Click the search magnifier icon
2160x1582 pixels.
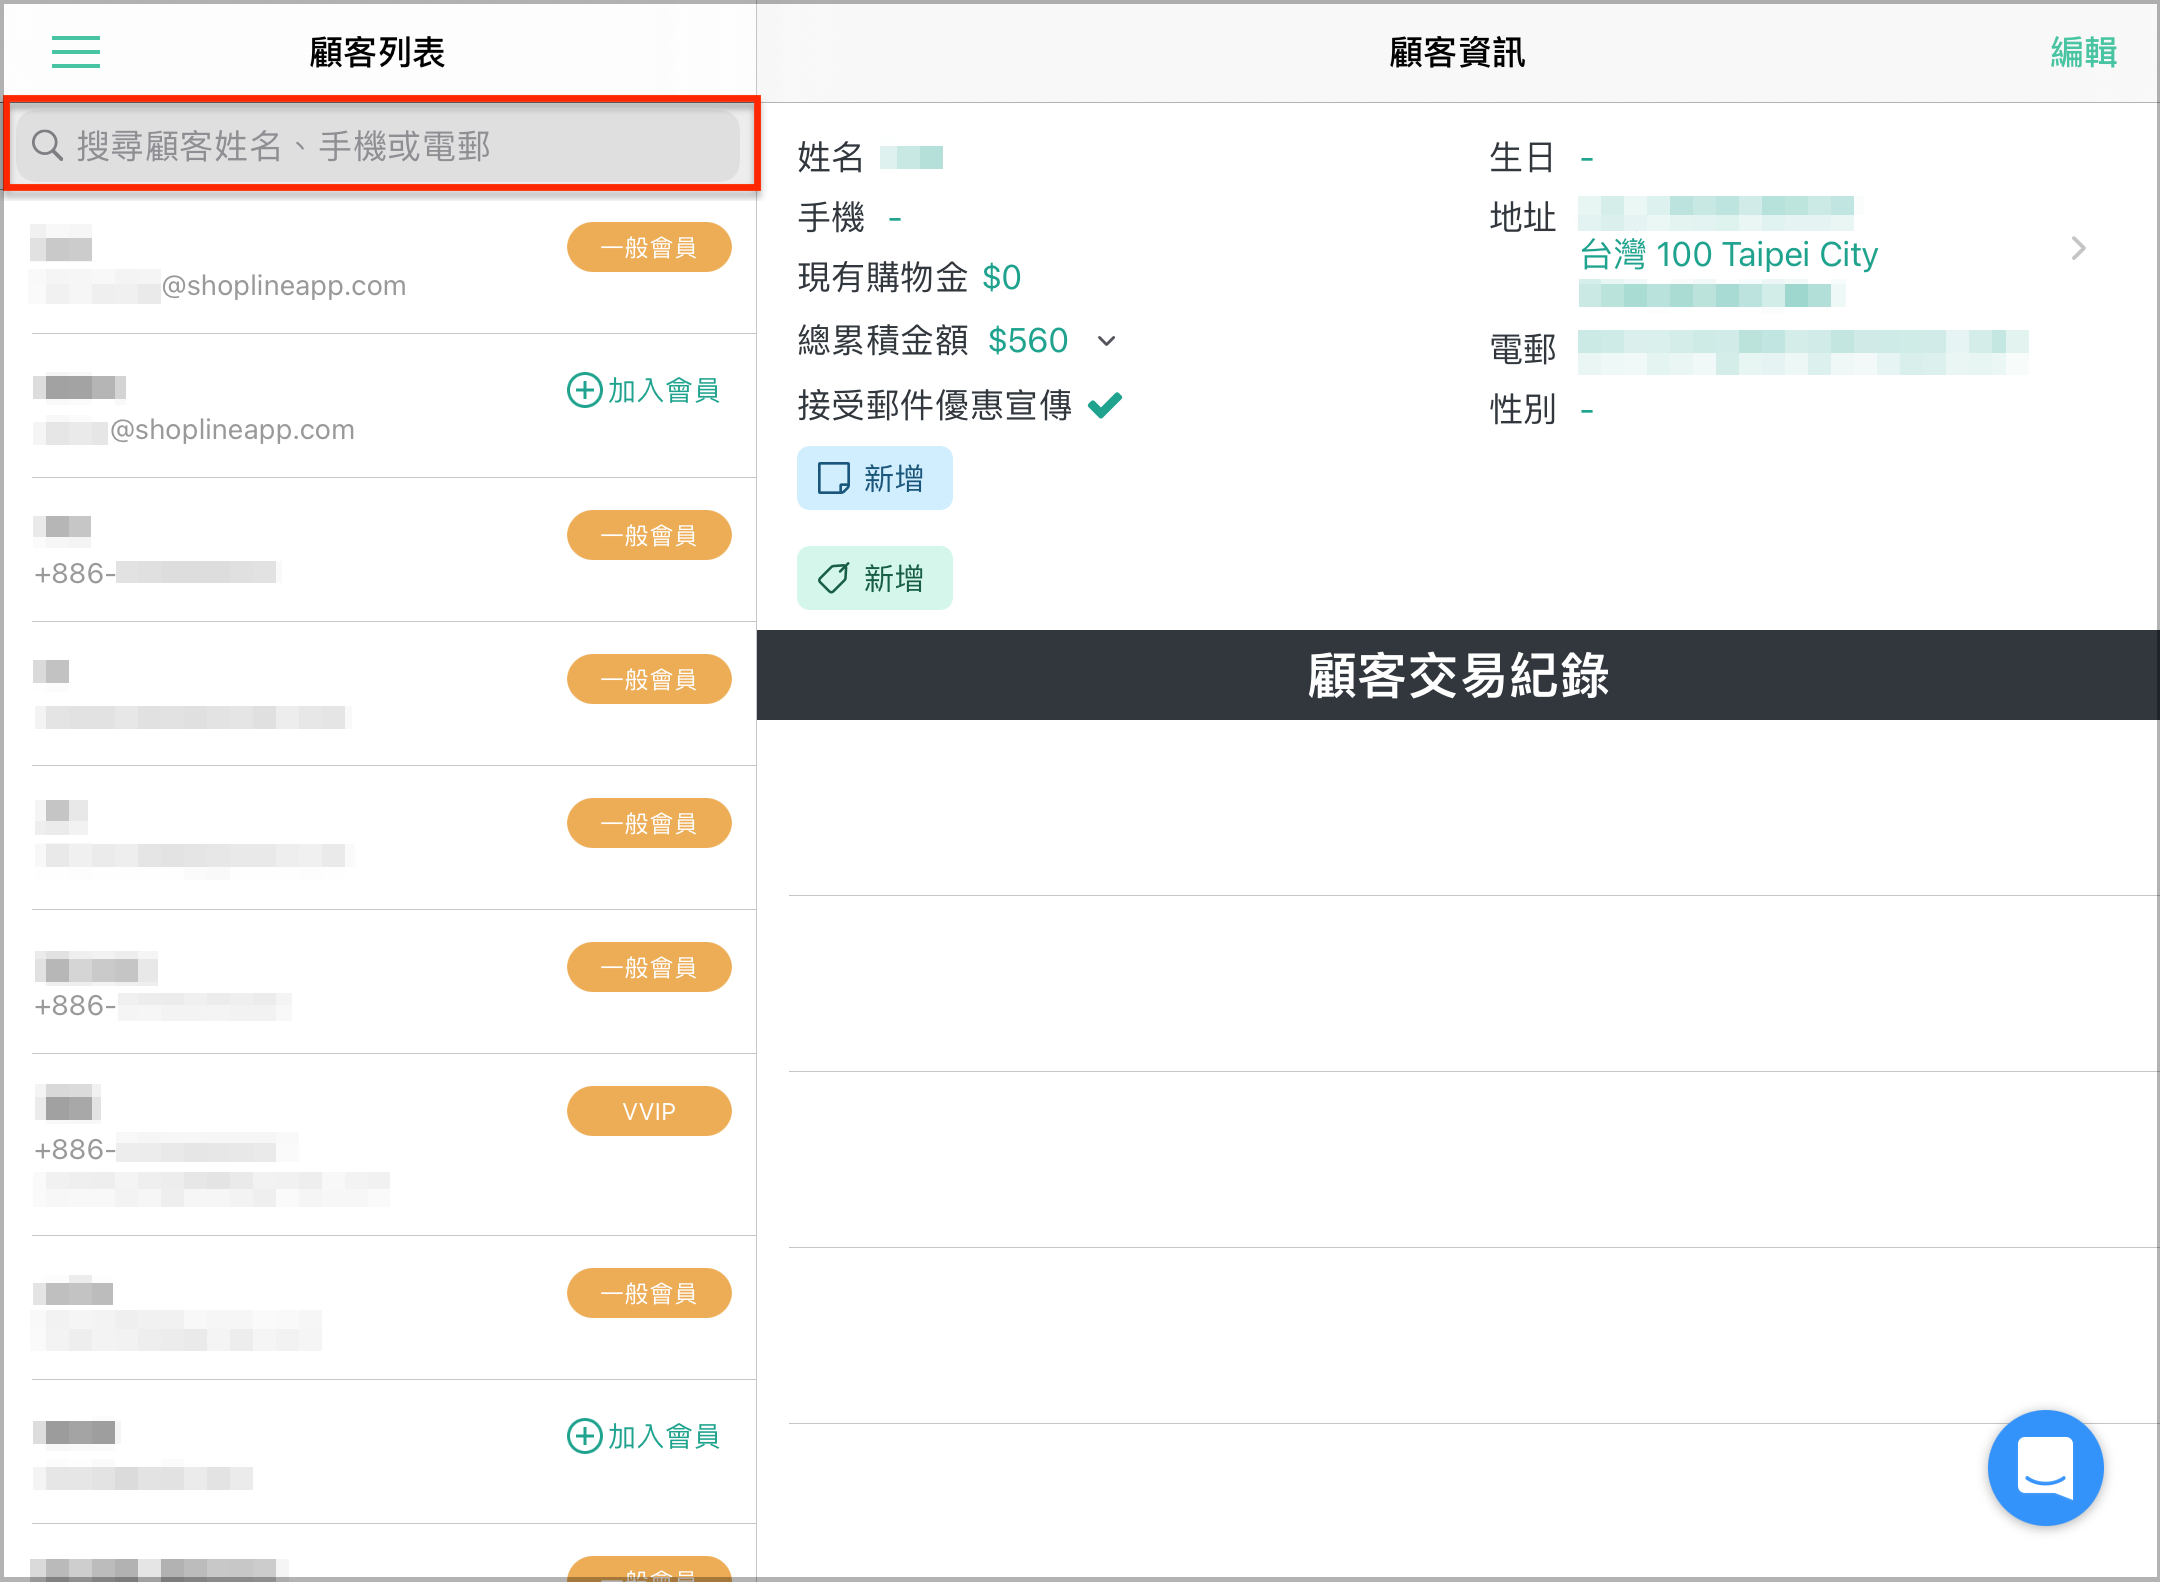(x=47, y=146)
